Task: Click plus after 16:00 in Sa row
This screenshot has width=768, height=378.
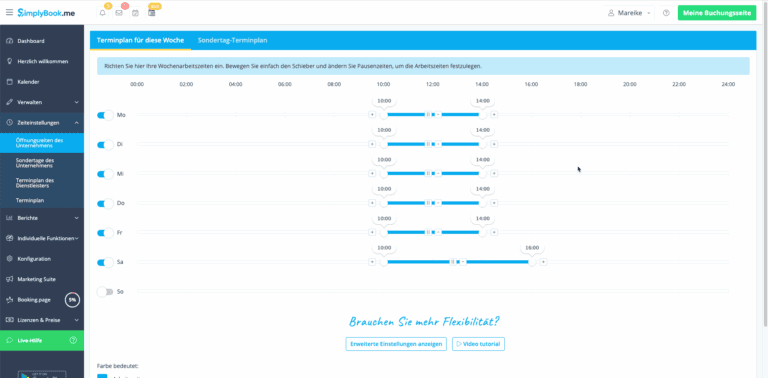Action: coord(544,262)
